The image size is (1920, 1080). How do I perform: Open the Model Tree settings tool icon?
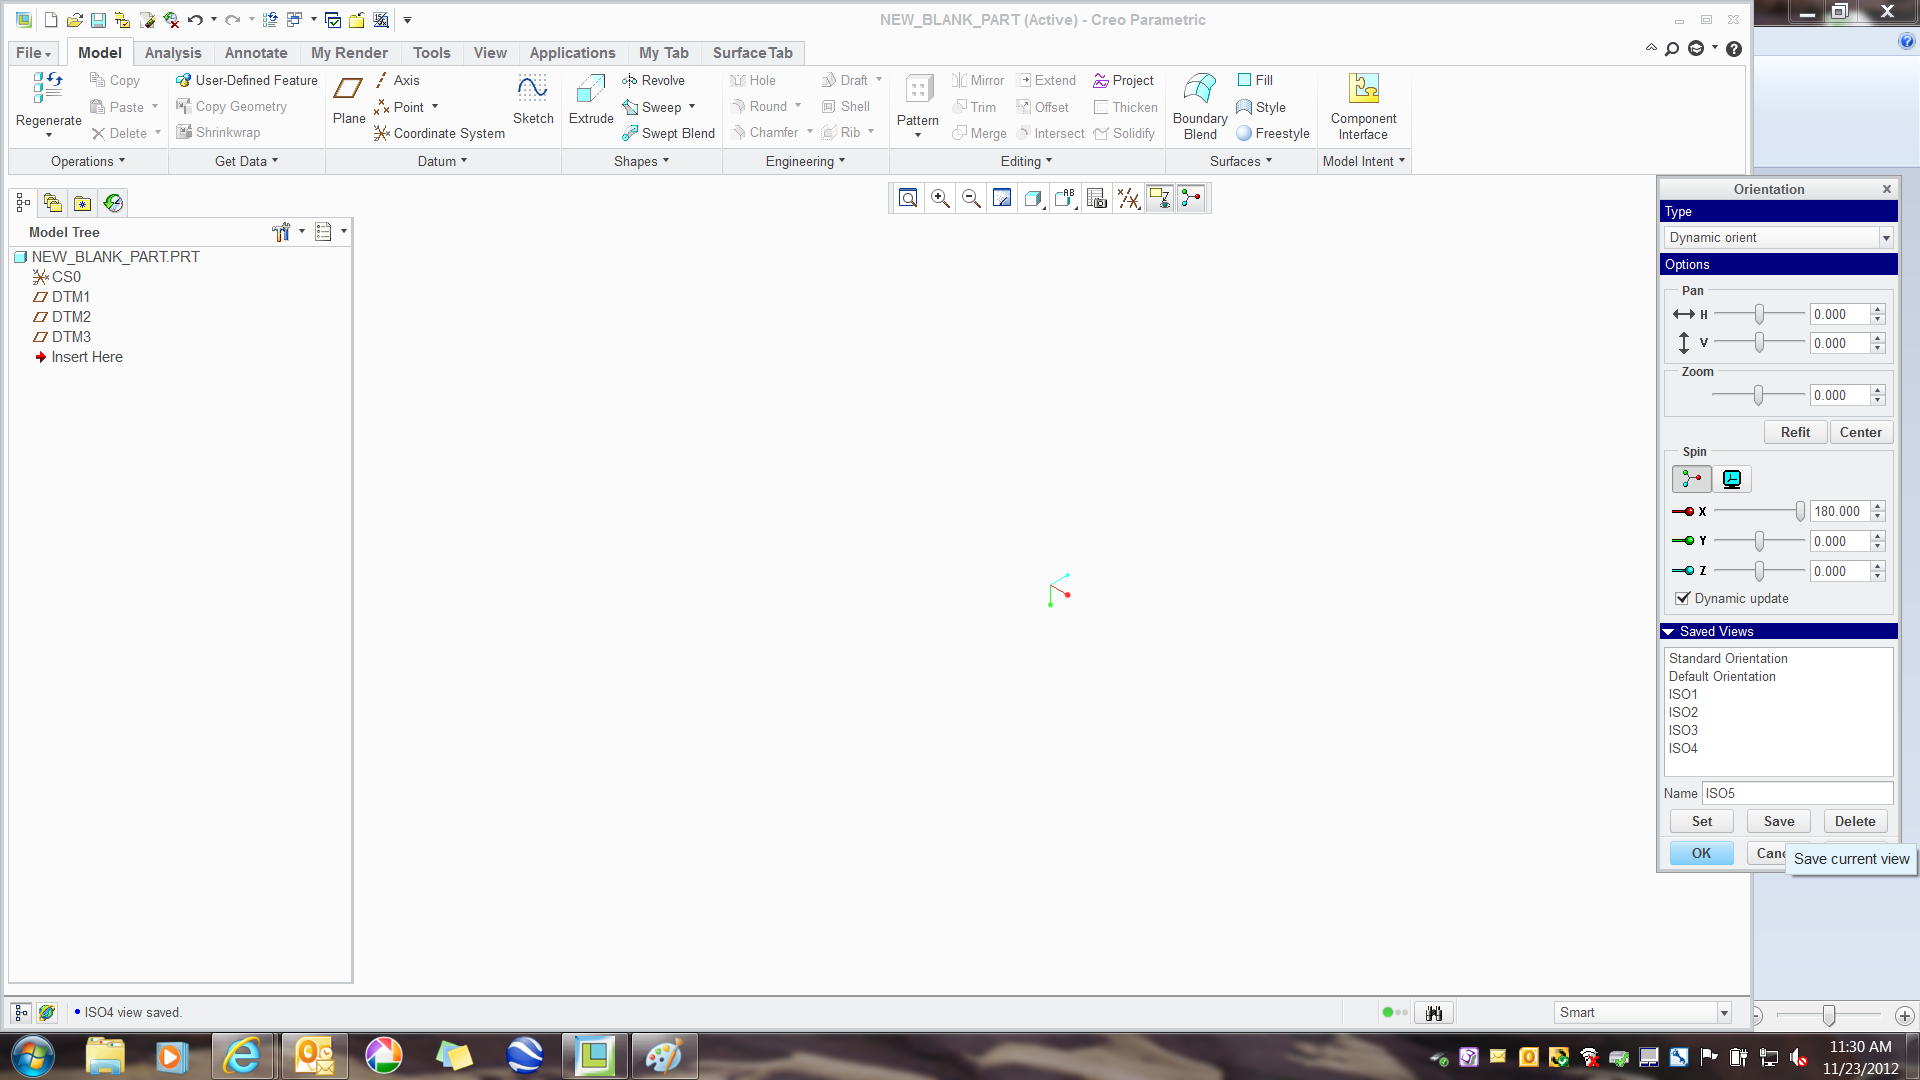coord(281,232)
